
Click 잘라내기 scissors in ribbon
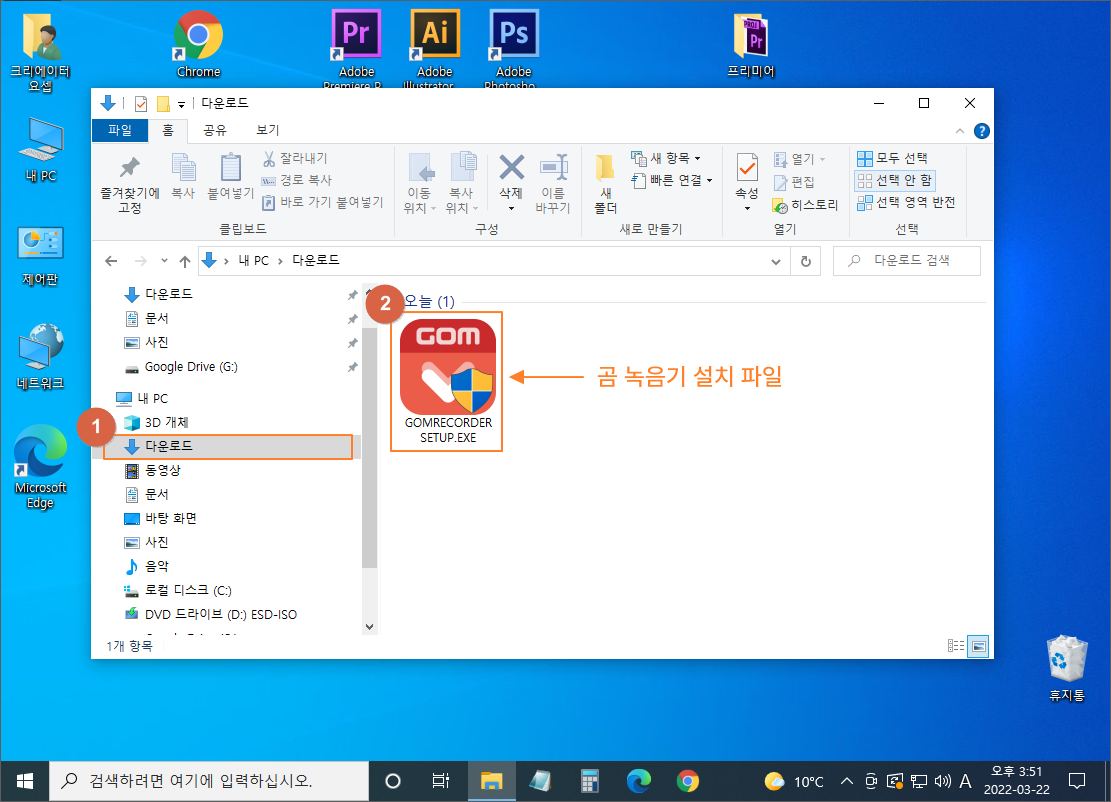295,158
